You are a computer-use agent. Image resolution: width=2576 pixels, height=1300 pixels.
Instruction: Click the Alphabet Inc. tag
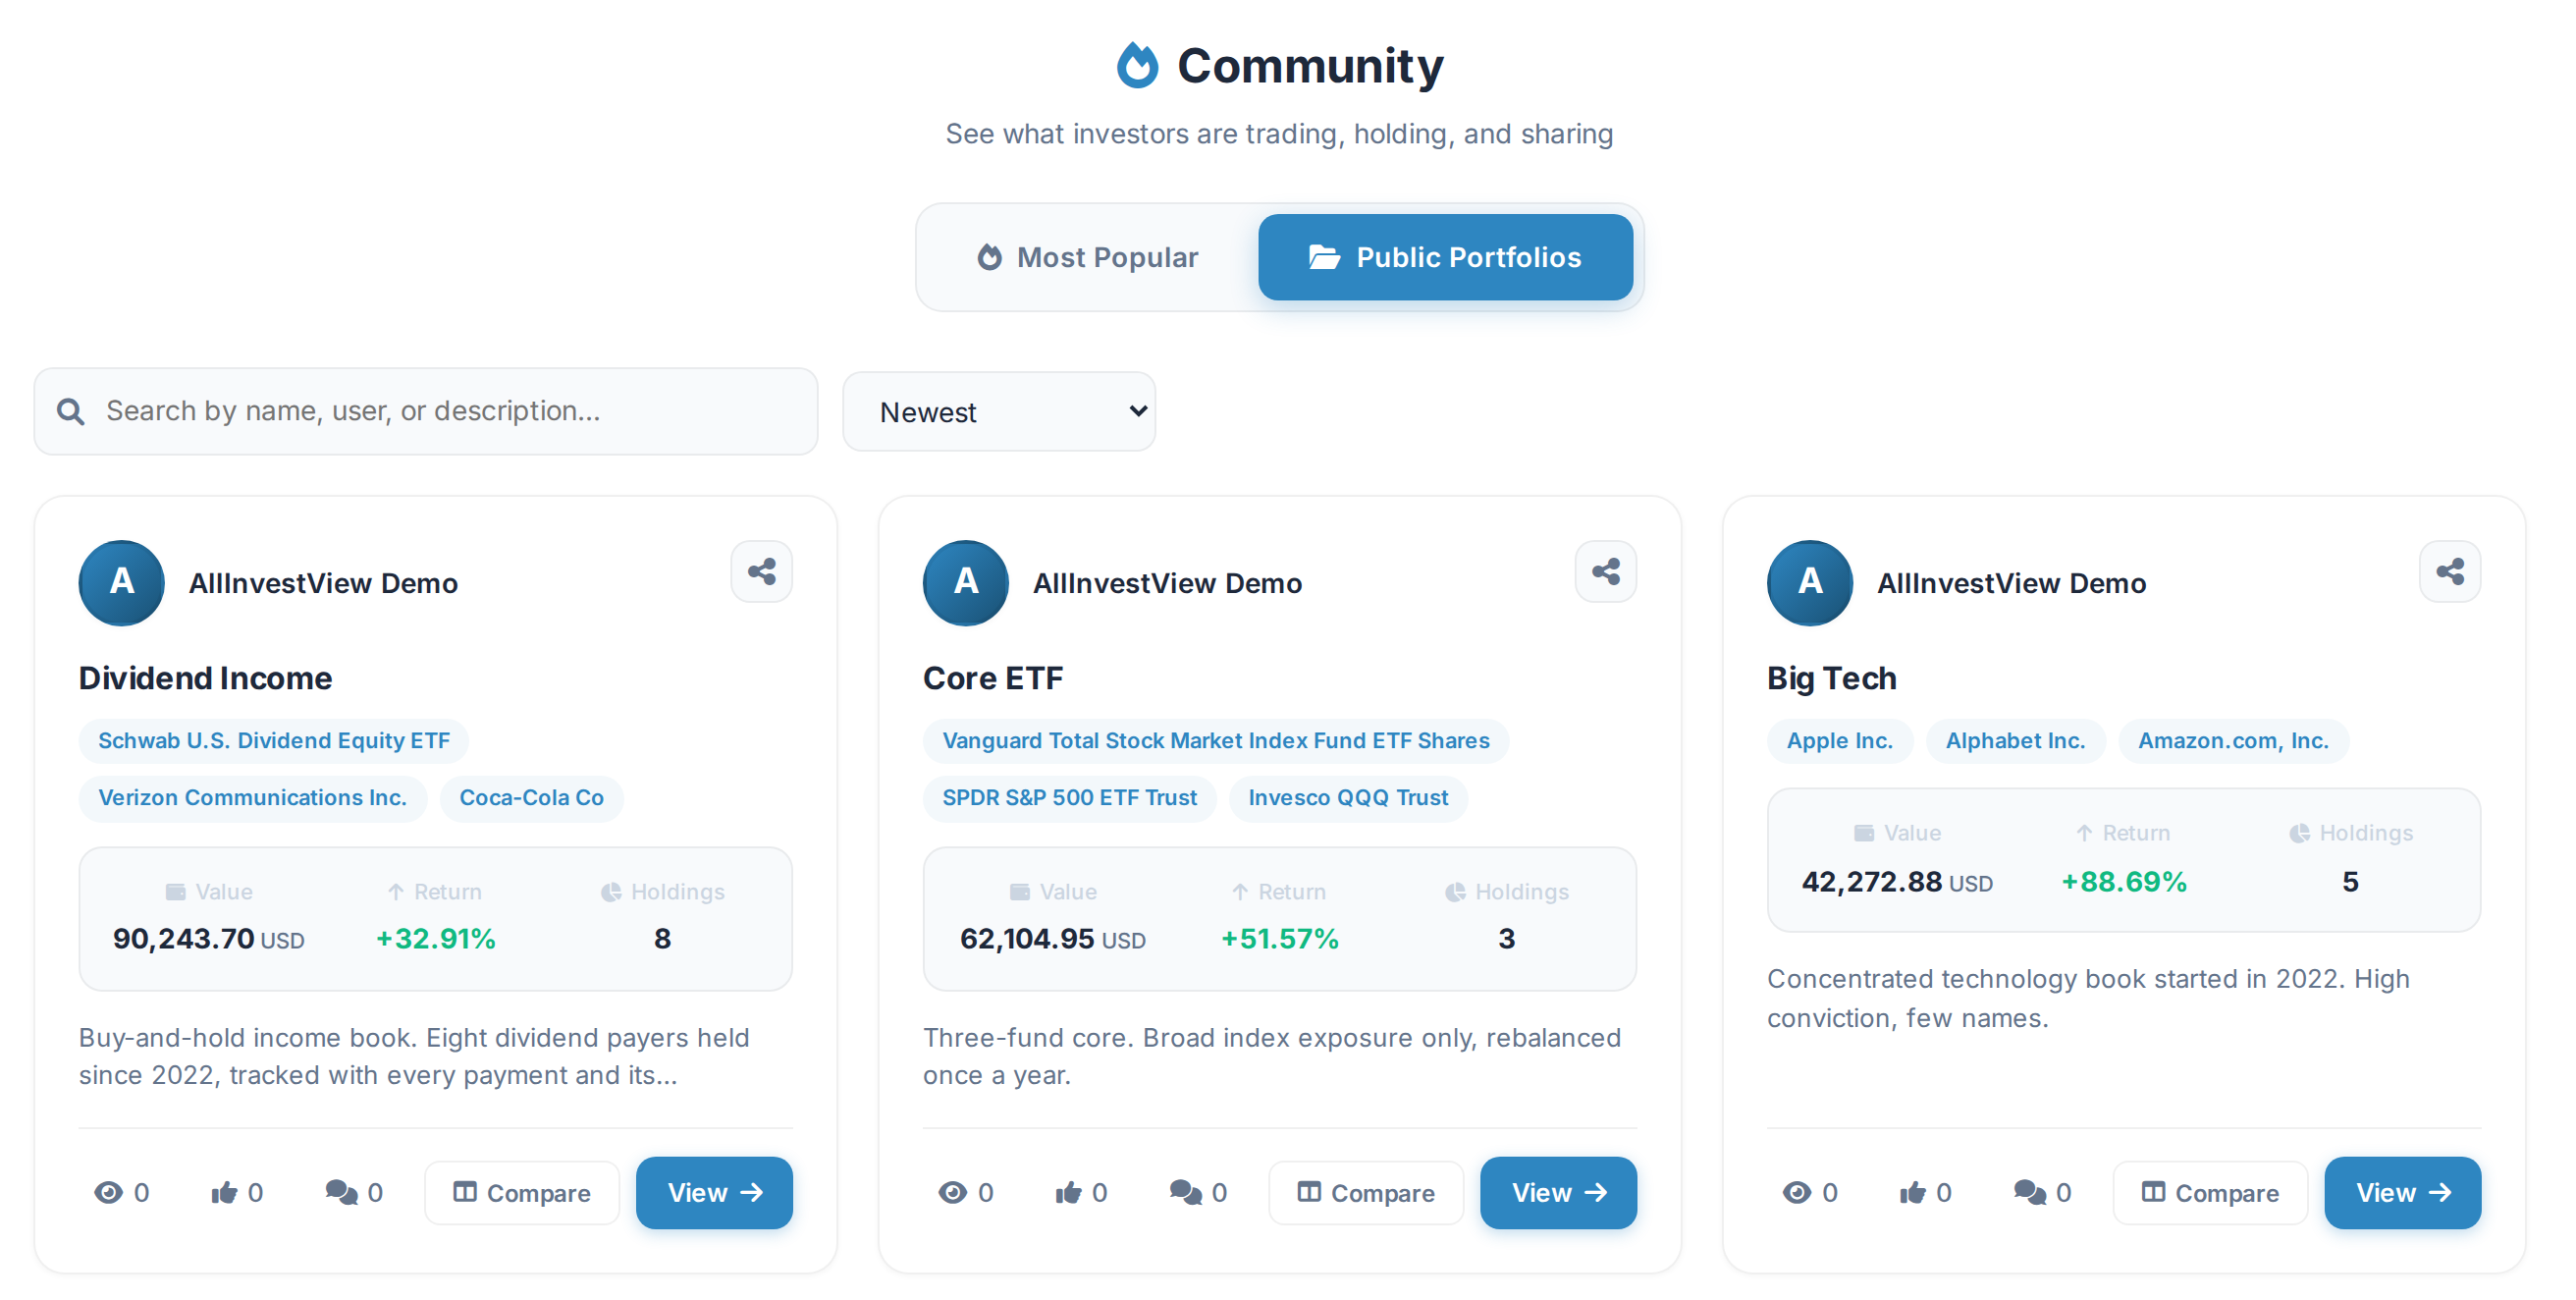coord(2015,741)
